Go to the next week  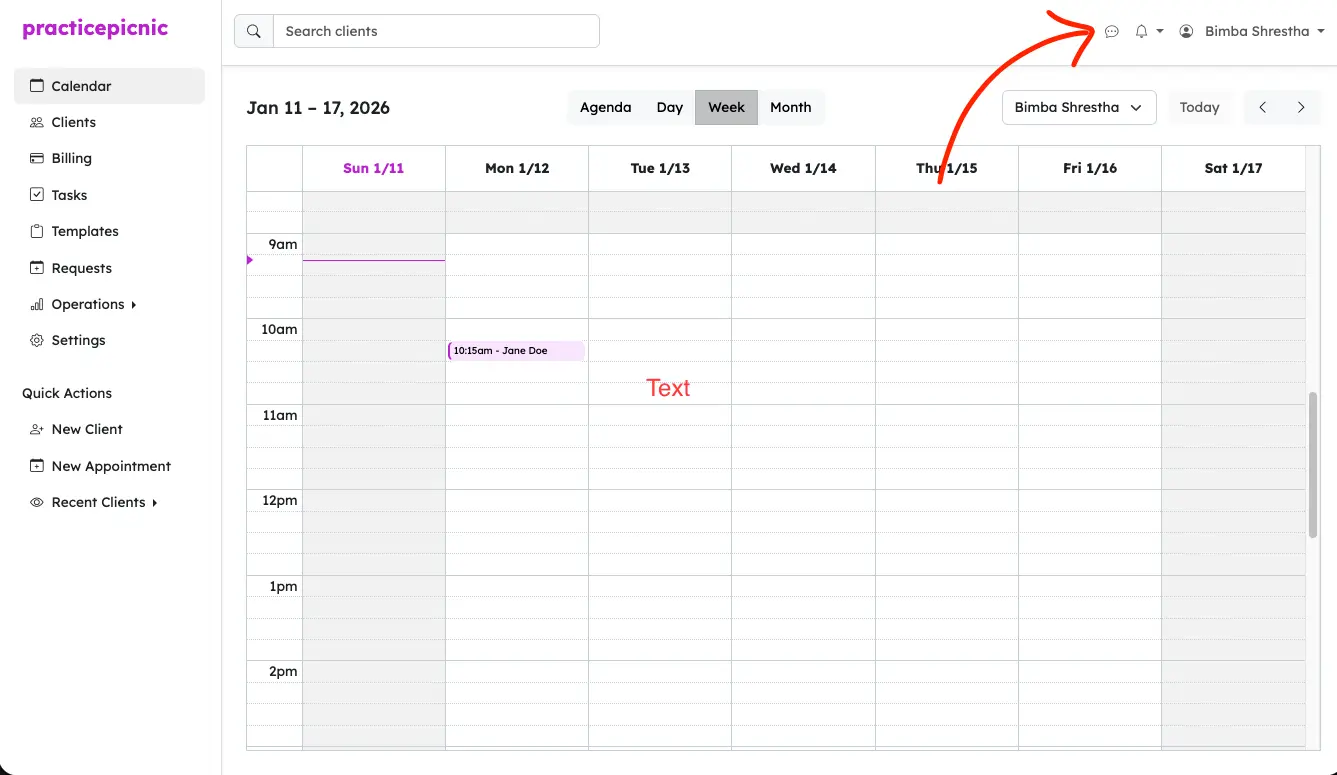click(1300, 107)
